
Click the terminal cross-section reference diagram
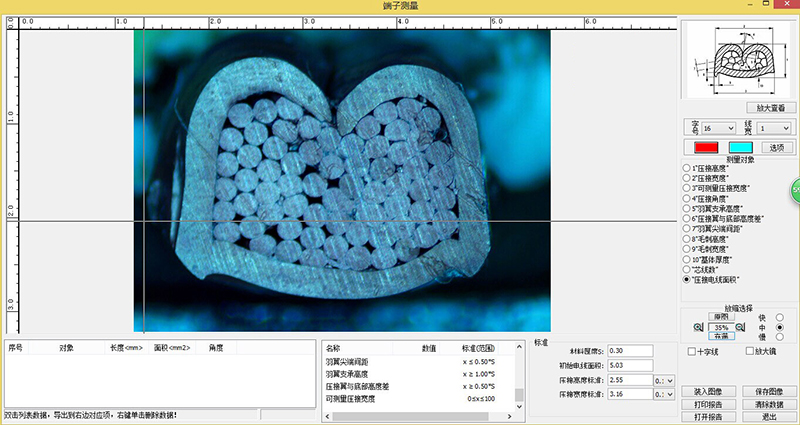[x=739, y=60]
